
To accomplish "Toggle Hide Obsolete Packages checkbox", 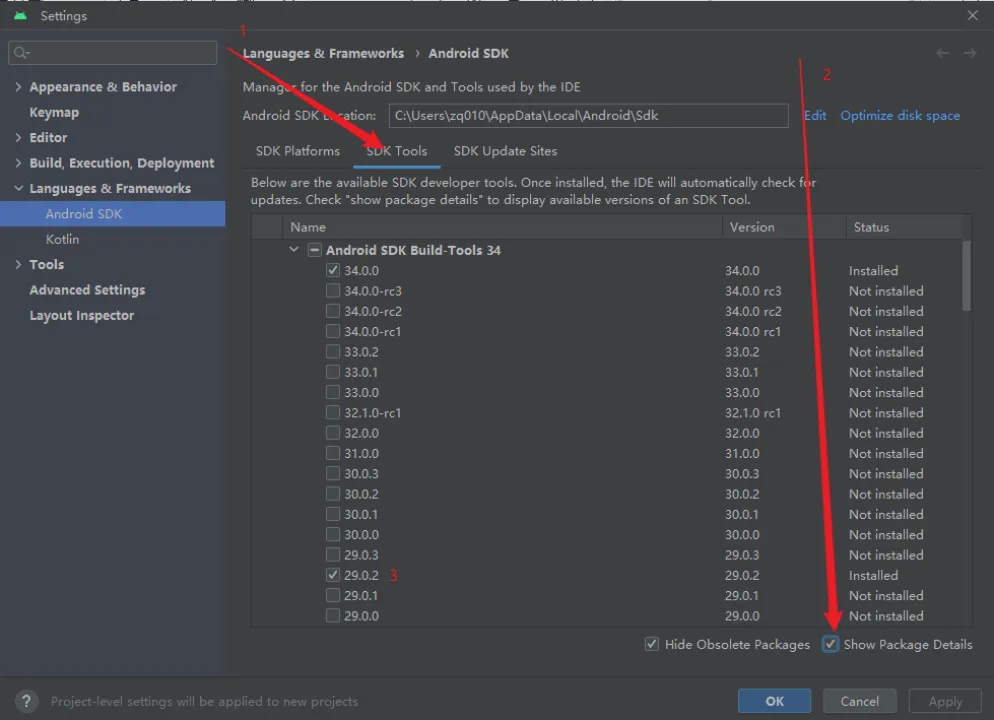I will click(x=652, y=645).
